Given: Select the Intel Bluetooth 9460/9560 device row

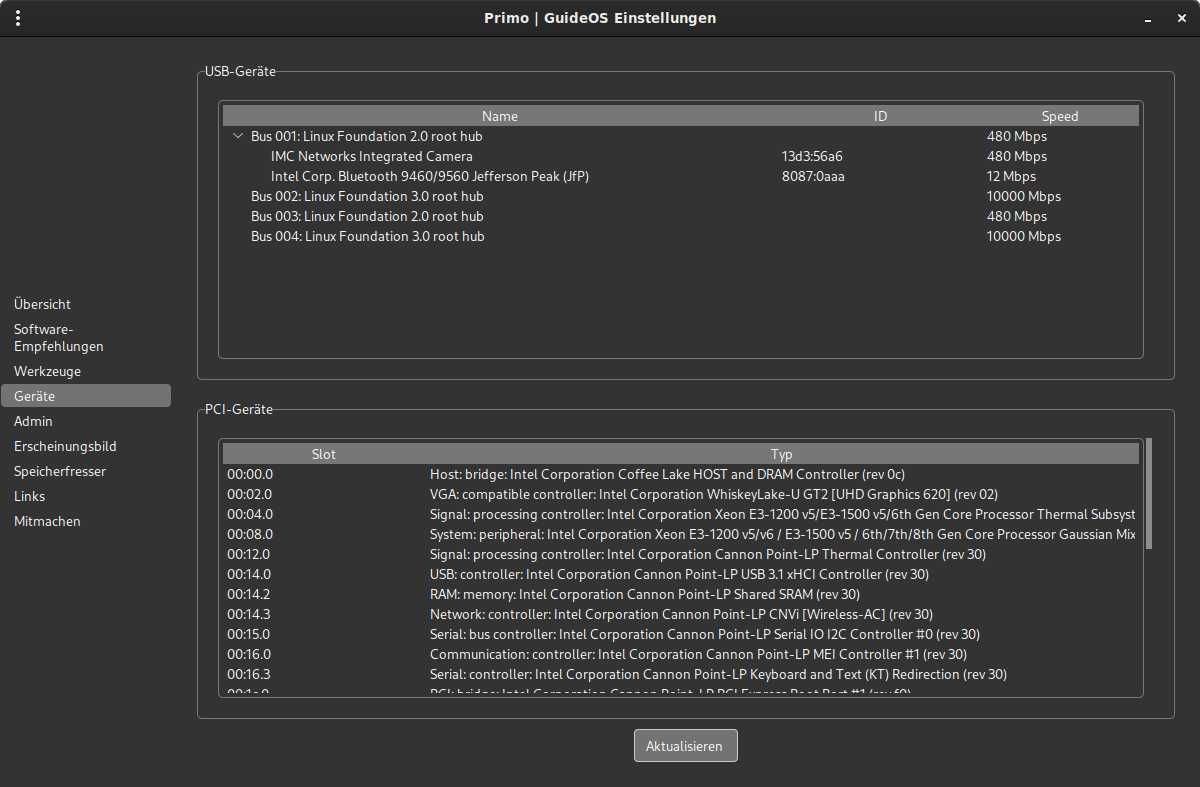Looking at the screenshot, I should tap(430, 176).
